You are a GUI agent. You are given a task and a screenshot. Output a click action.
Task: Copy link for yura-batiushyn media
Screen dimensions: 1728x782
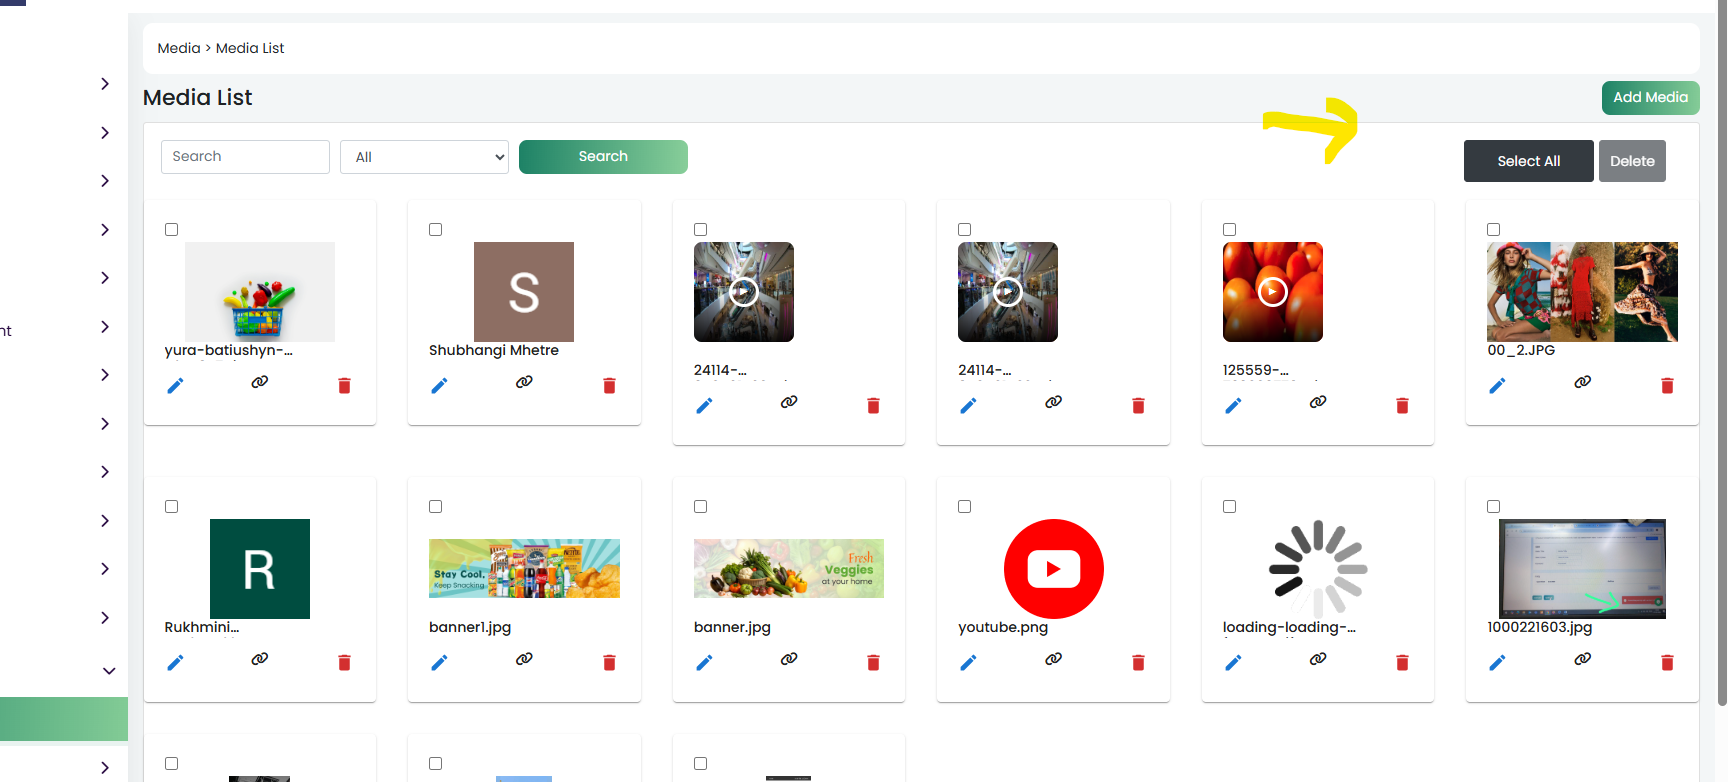click(x=260, y=382)
